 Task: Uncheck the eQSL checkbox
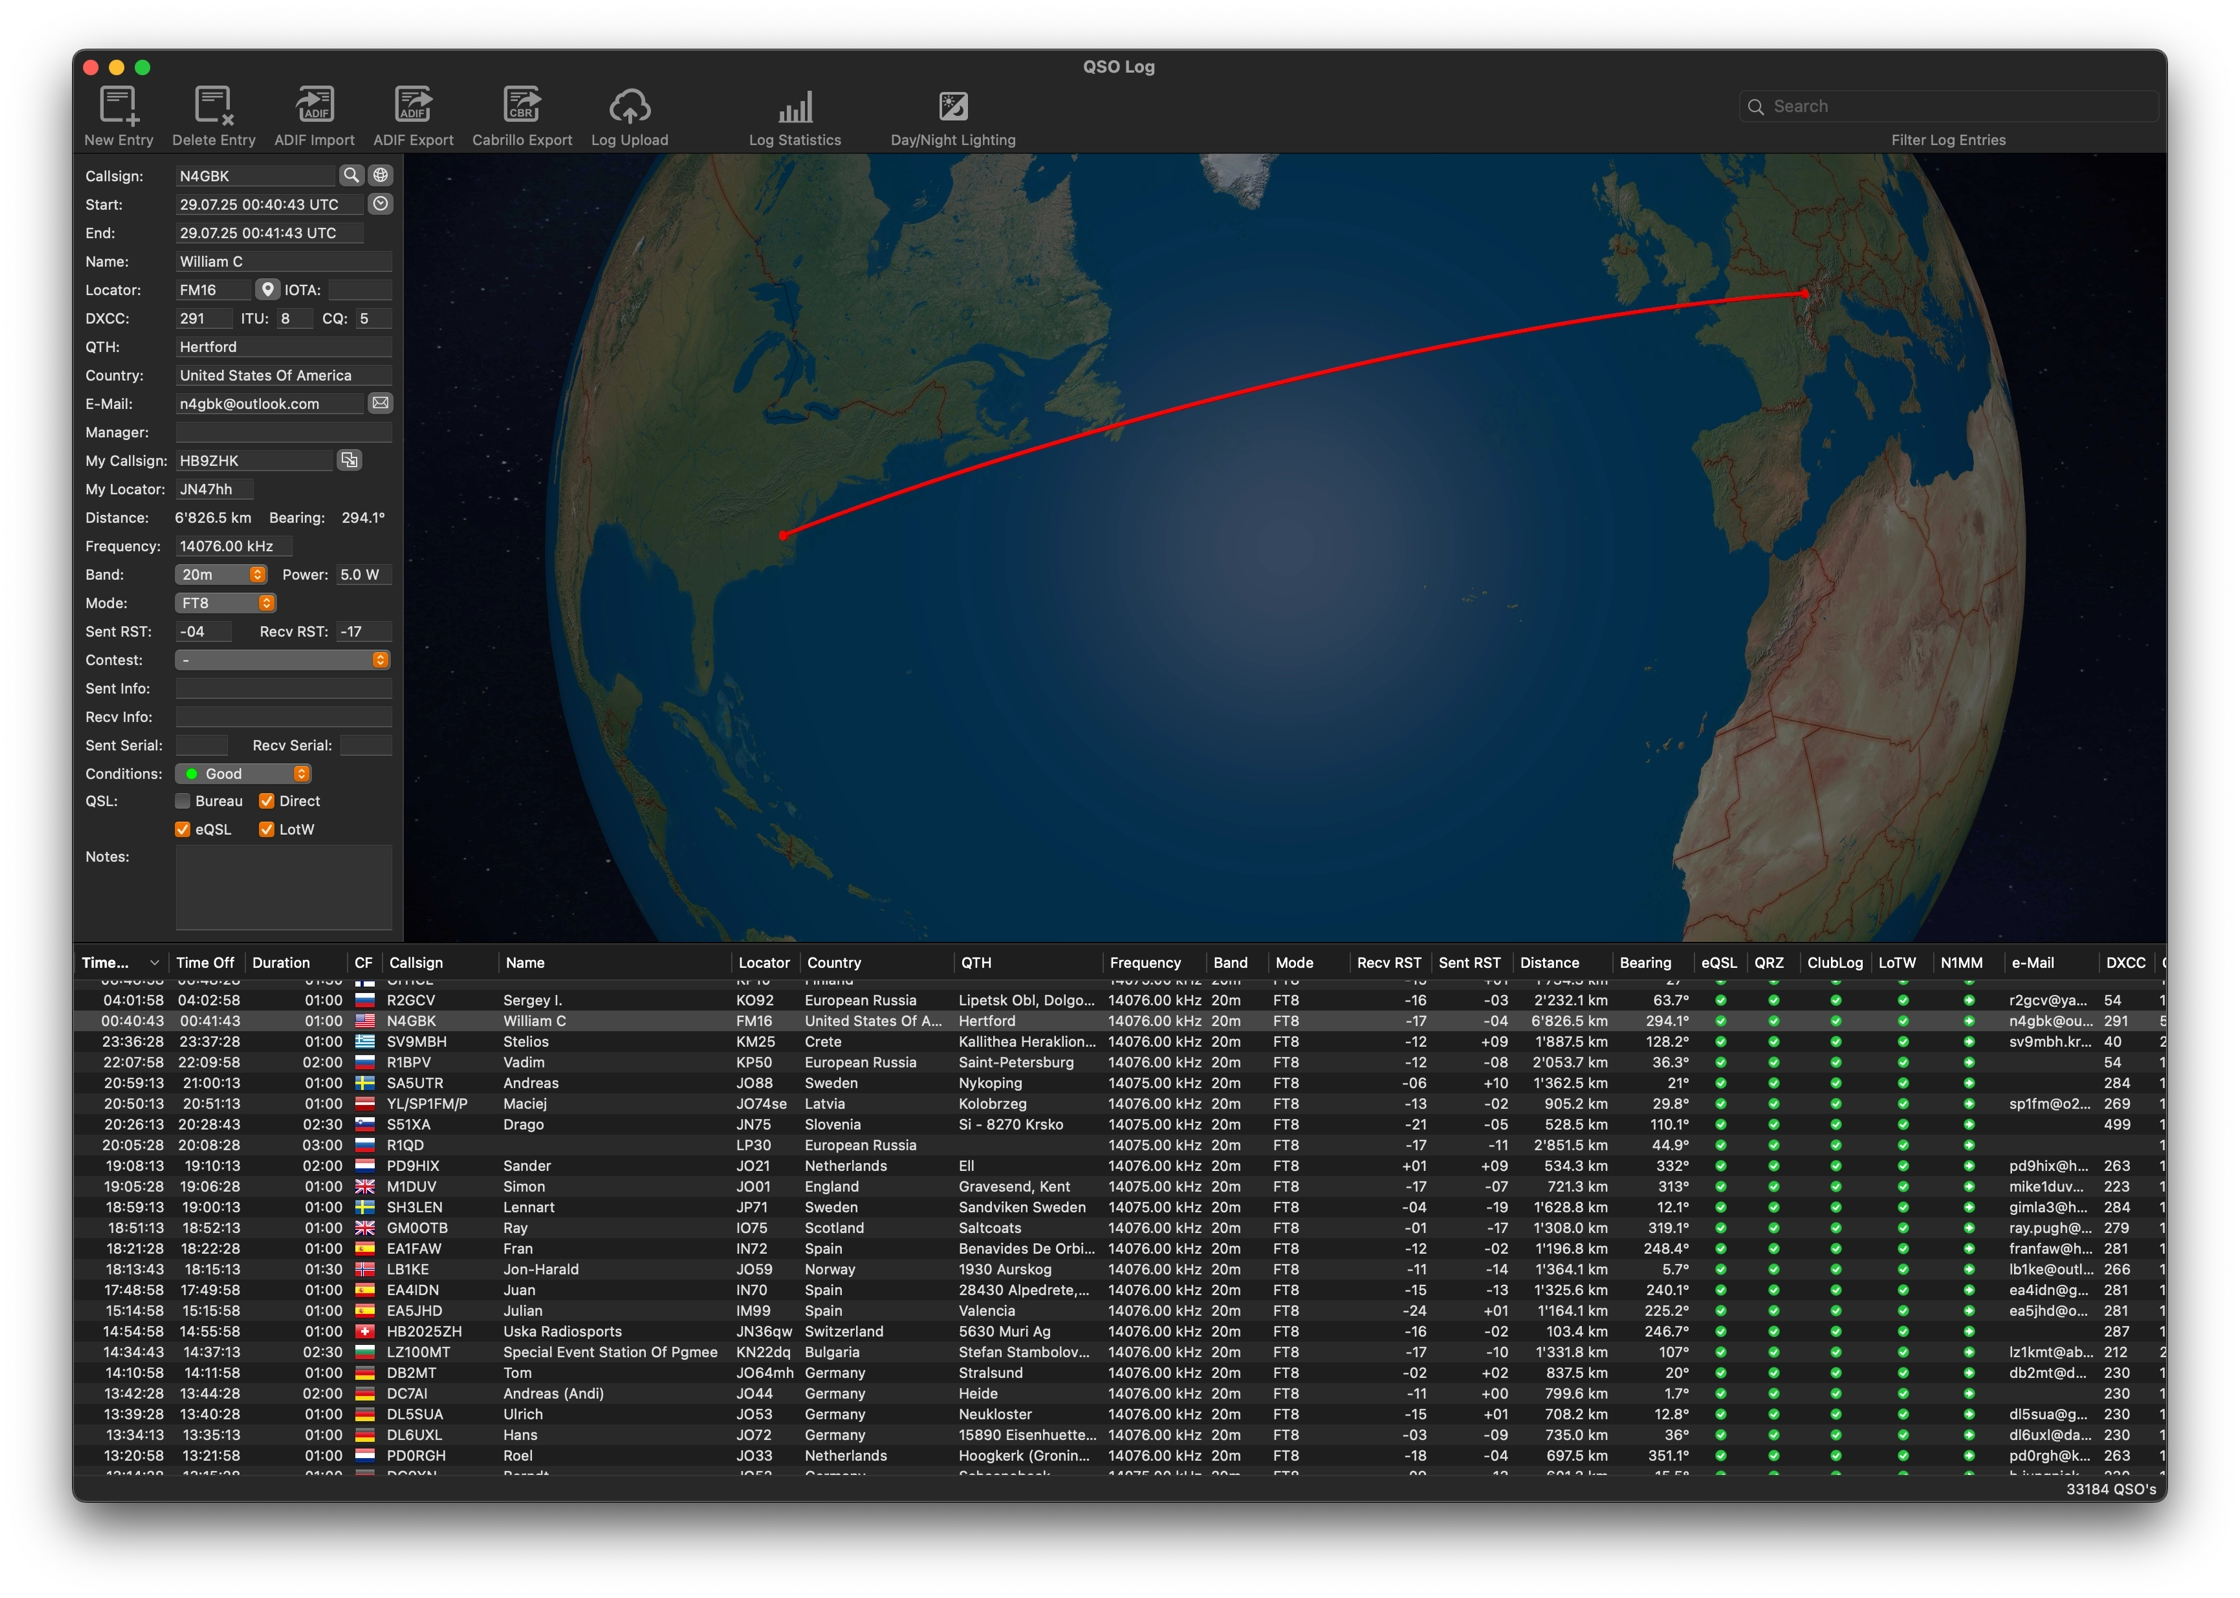point(182,829)
